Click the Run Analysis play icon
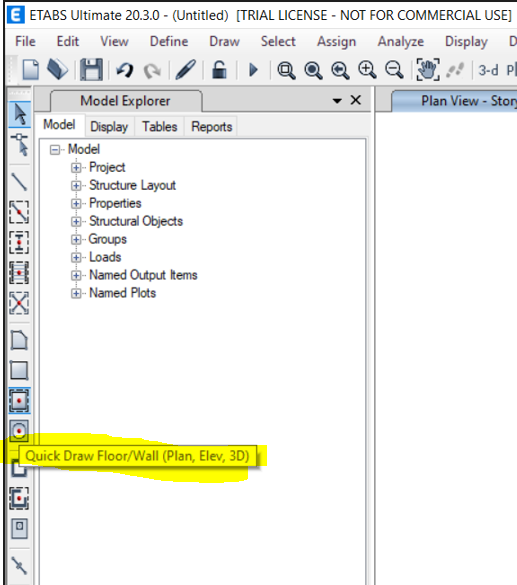The height and width of the screenshot is (585, 517). click(x=253, y=70)
